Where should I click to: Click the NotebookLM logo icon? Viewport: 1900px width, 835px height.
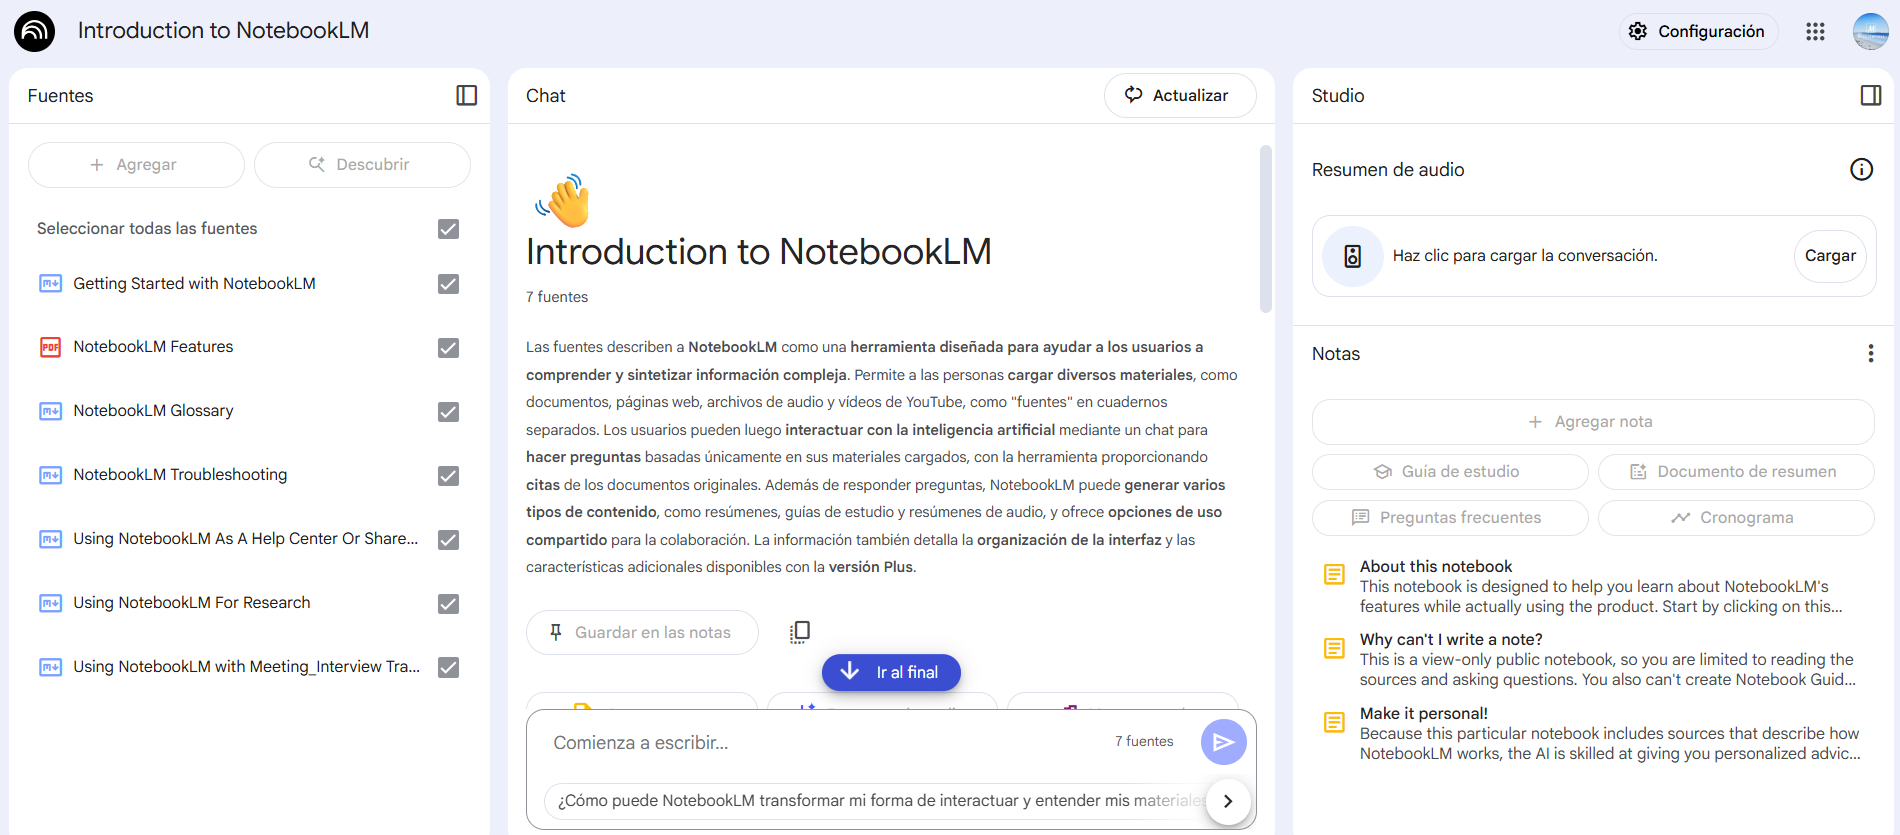pos(34,31)
